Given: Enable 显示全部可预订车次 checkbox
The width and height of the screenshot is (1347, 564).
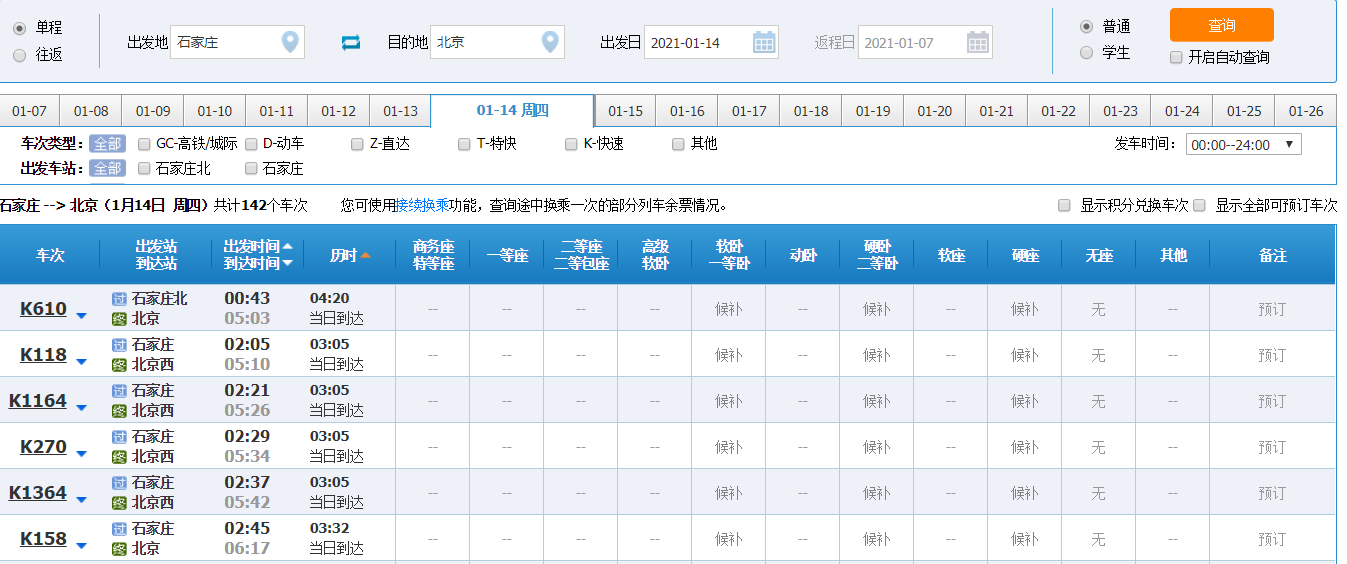Looking at the screenshot, I should [x=1199, y=205].
